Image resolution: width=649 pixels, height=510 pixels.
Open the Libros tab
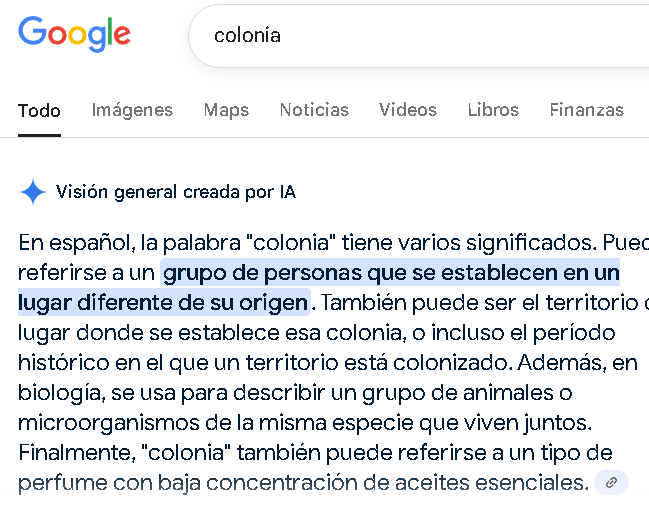point(493,110)
